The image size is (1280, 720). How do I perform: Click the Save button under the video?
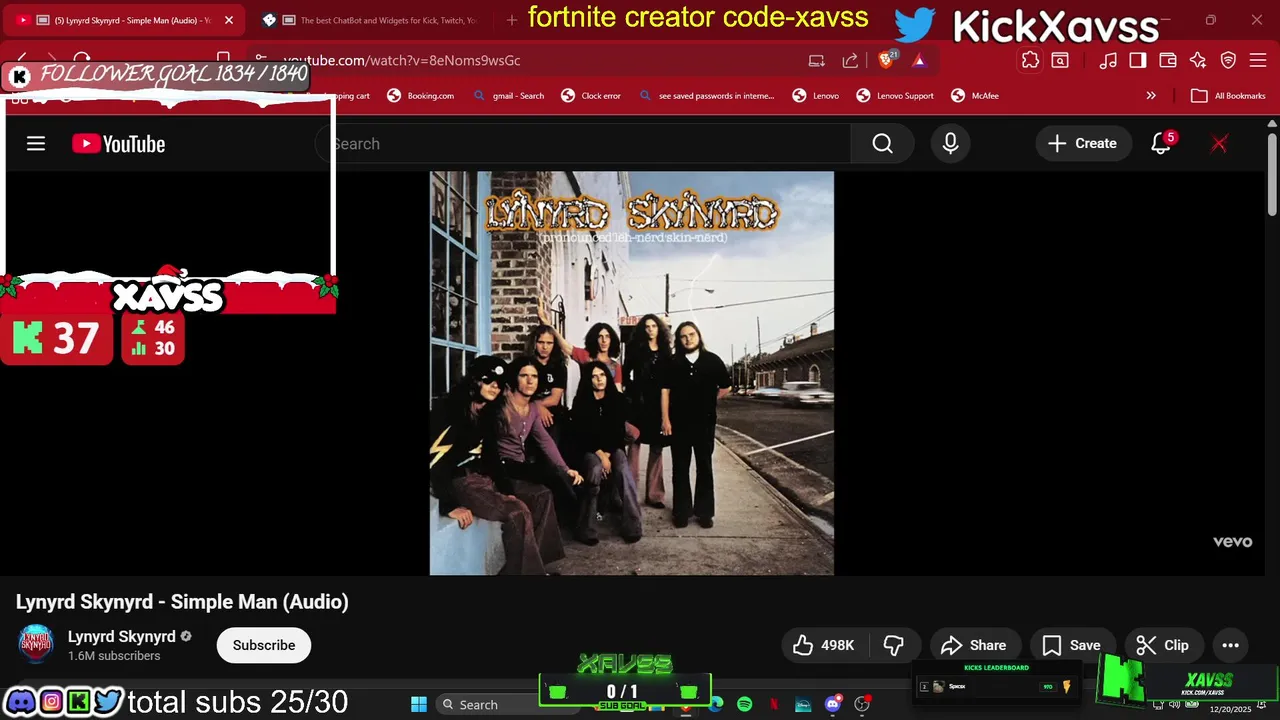pyautogui.click(x=1071, y=645)
